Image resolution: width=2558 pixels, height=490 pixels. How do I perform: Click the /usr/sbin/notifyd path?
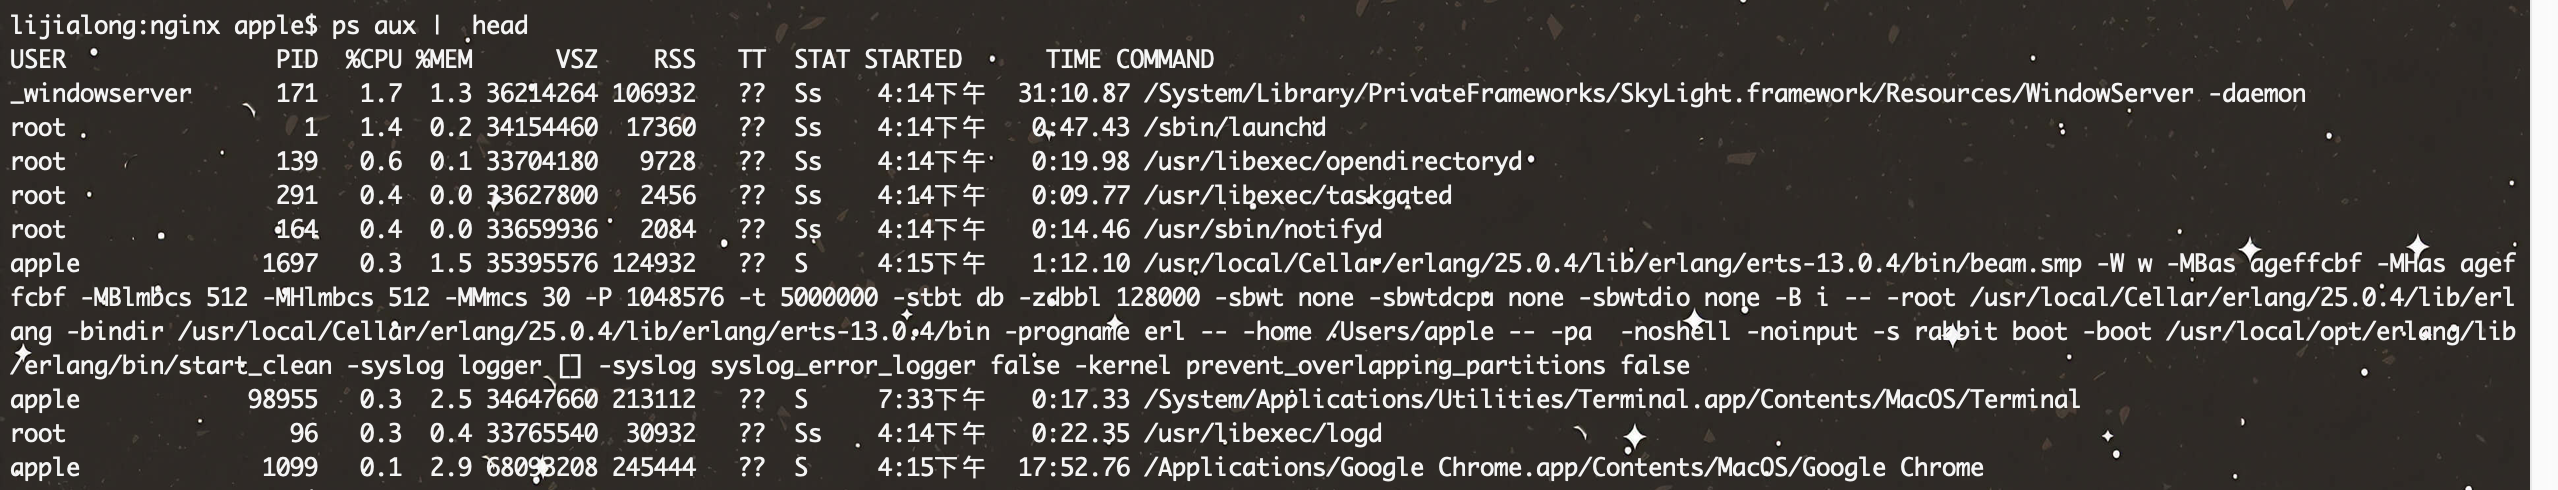click(x=1263, y=229)
